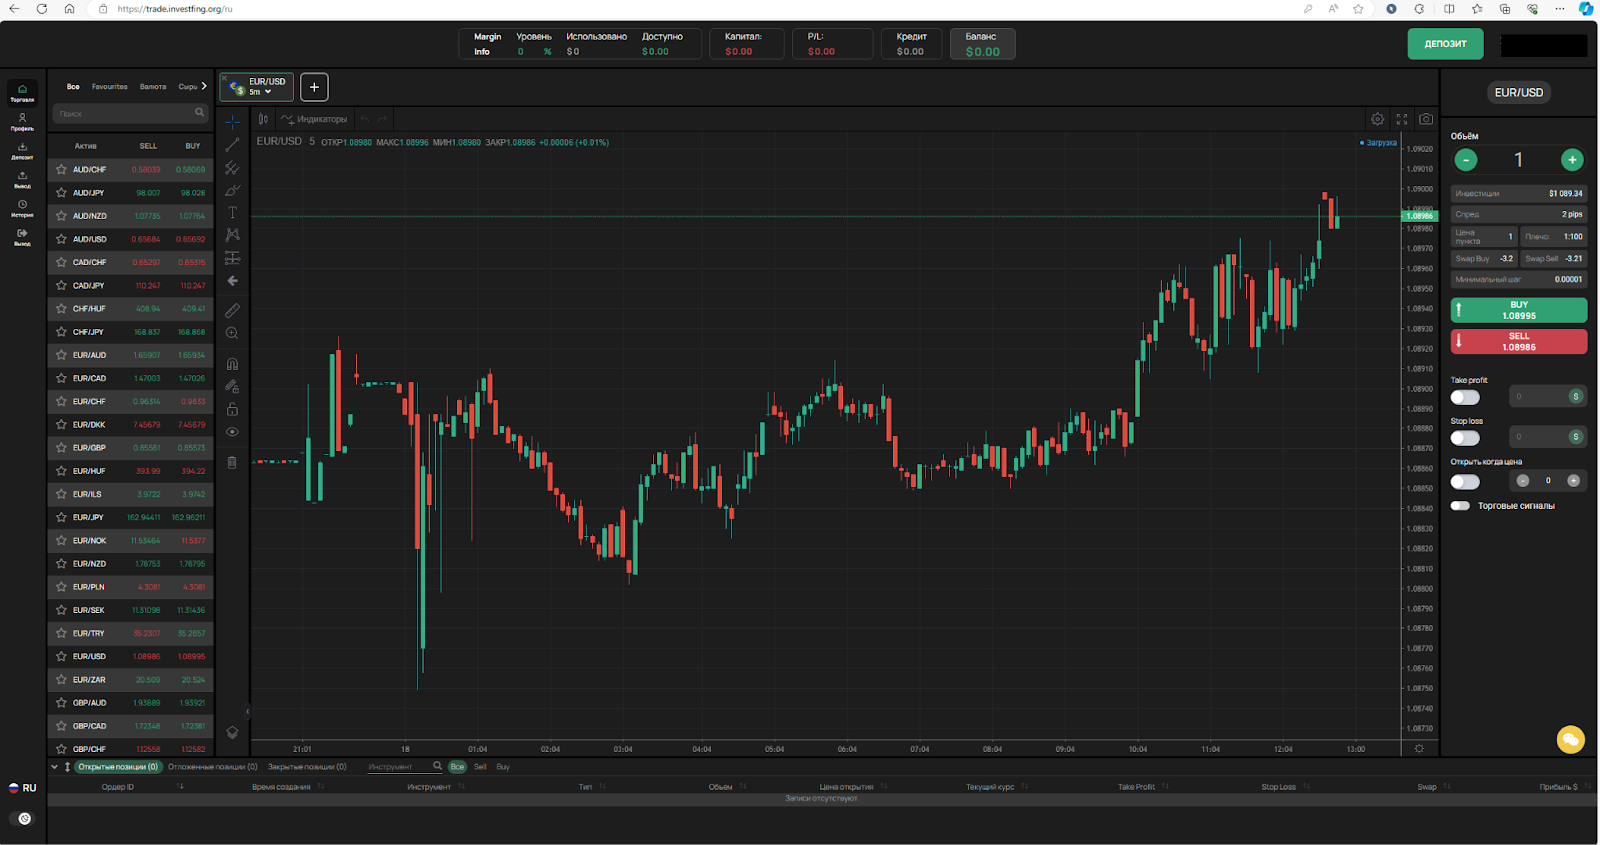Click the trash icon to remove drawings
Screen dimensions: 1600x845
[x=232, y=463]
